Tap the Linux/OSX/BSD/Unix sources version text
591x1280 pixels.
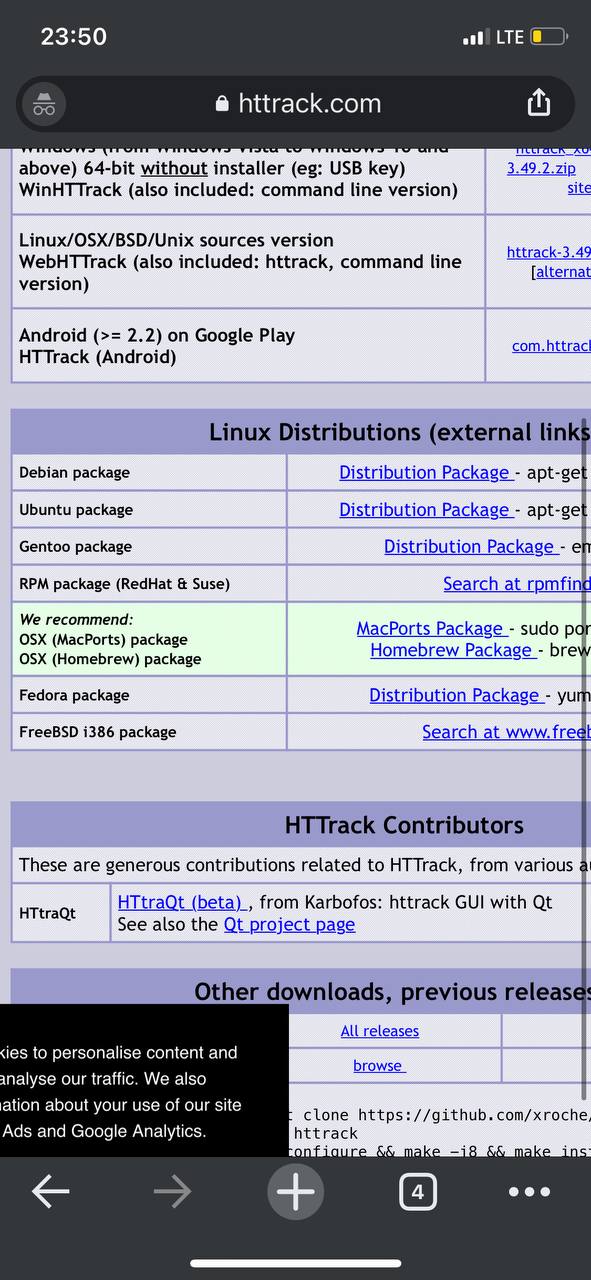[x=176, y=240]
